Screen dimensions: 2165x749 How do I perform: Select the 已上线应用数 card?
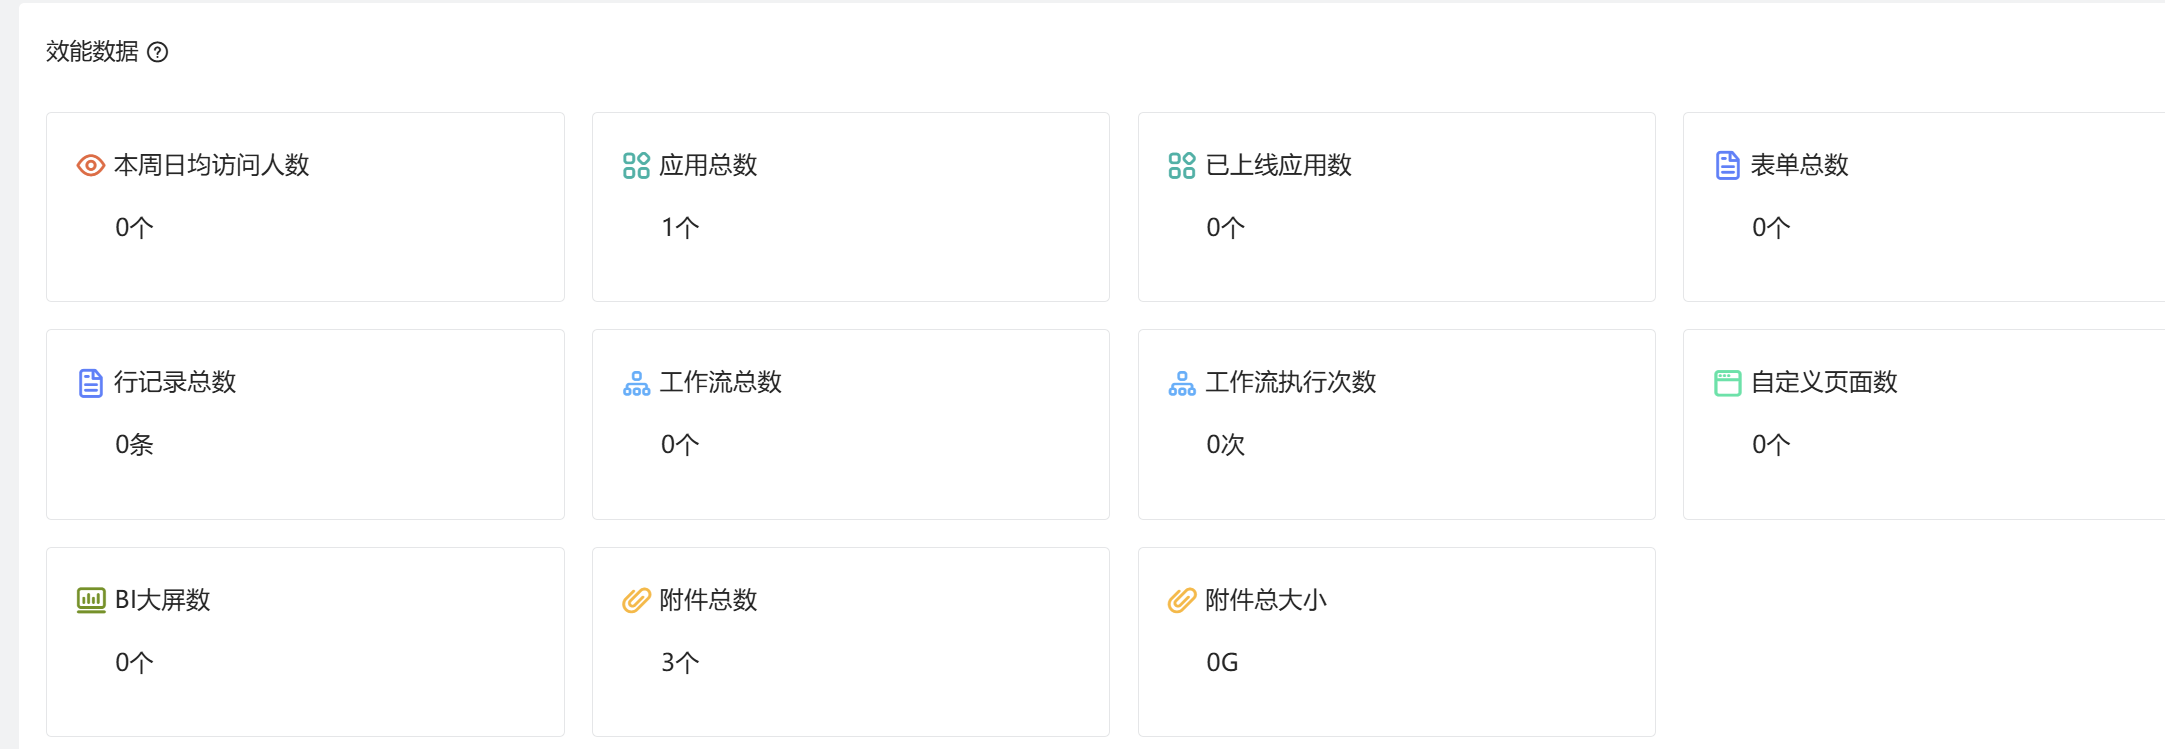point(1396,206)
